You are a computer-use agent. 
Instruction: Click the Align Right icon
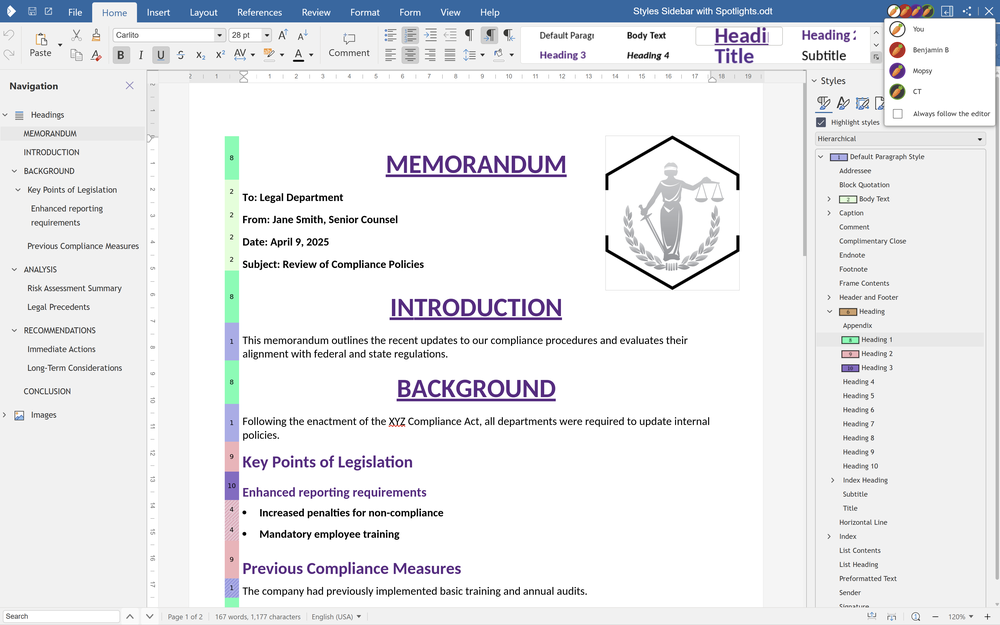coord(430,55)
